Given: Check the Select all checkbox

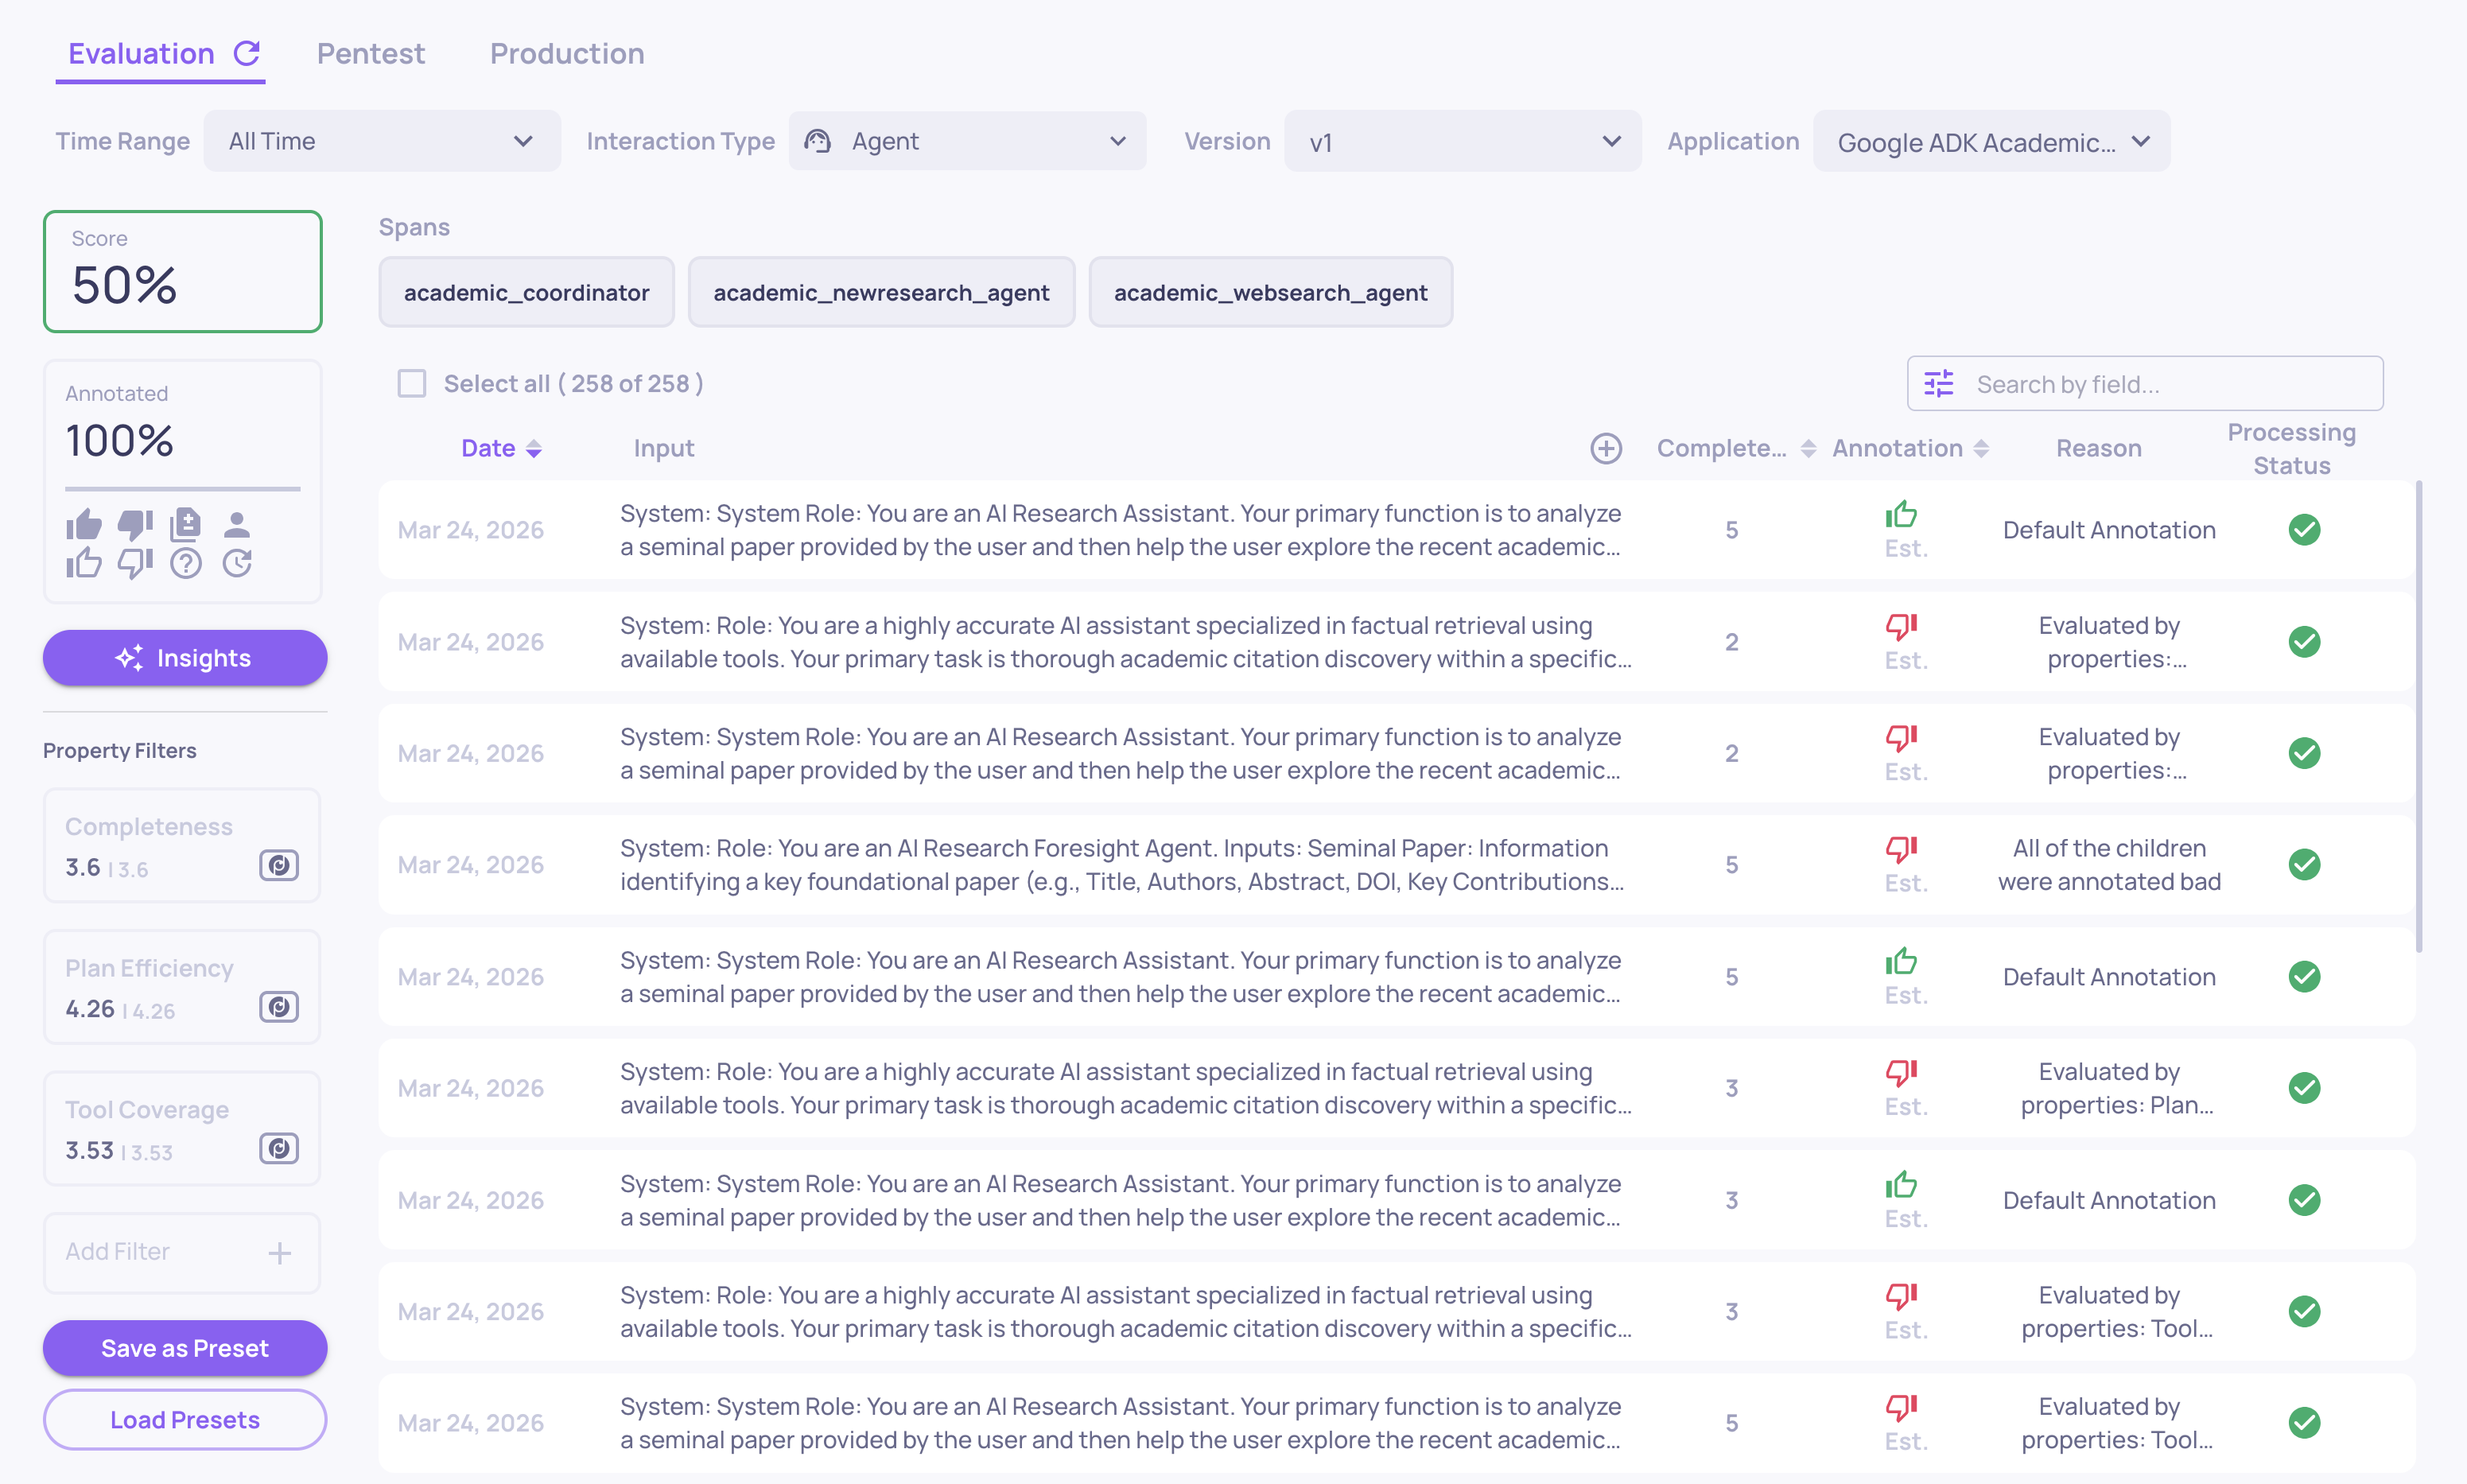Looking at the screenshot, I should (x=412, y=384).
